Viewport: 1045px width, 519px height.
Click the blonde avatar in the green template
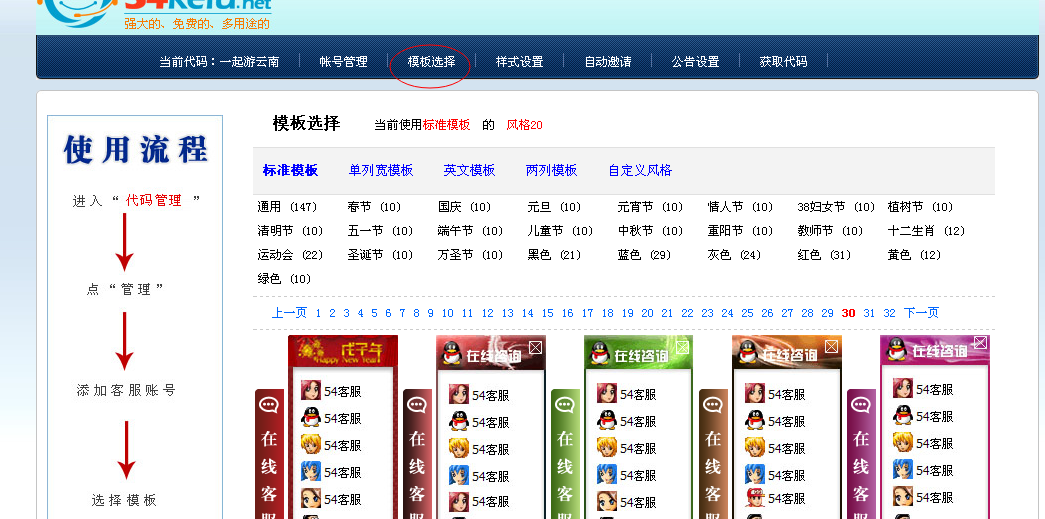coord(607,447)
